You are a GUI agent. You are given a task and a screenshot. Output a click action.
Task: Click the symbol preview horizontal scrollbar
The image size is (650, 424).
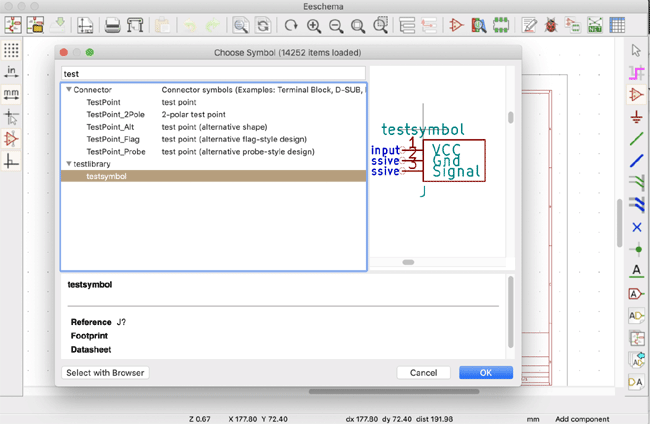(408, 262)
